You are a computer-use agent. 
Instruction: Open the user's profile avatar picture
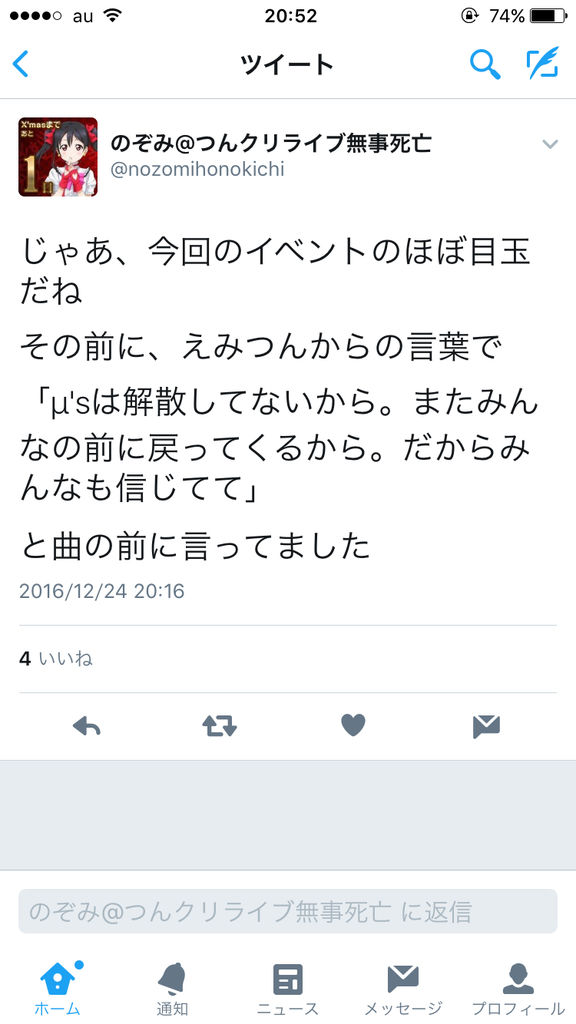tap(58, 157)
